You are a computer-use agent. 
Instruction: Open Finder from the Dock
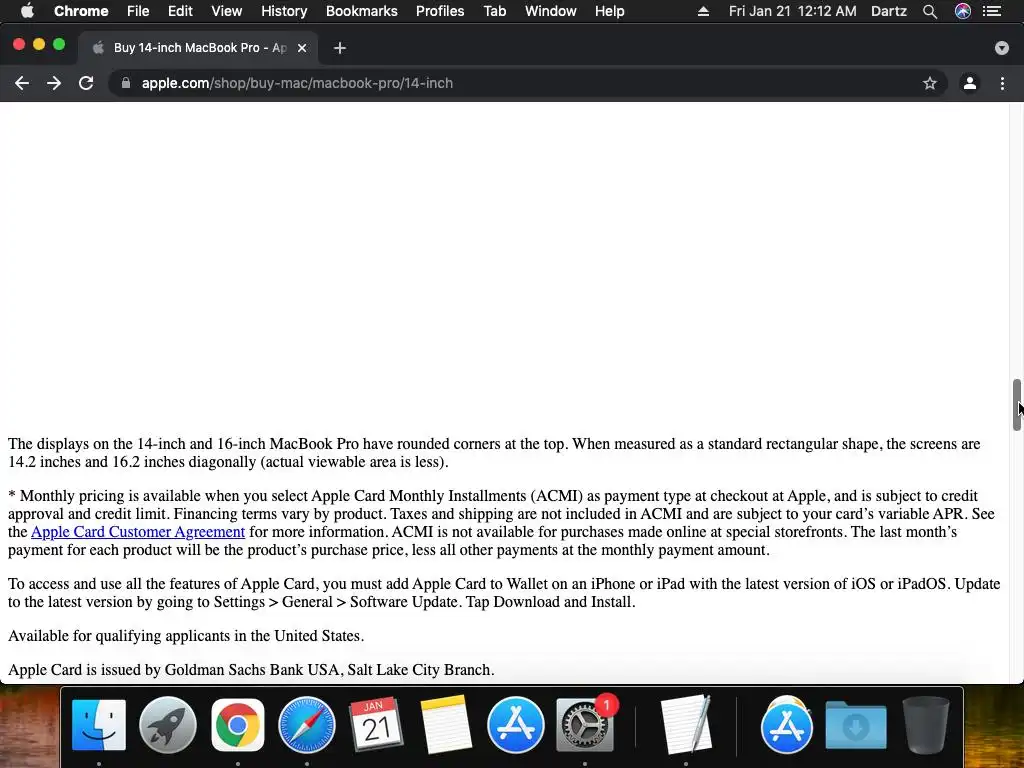[99, 725]
